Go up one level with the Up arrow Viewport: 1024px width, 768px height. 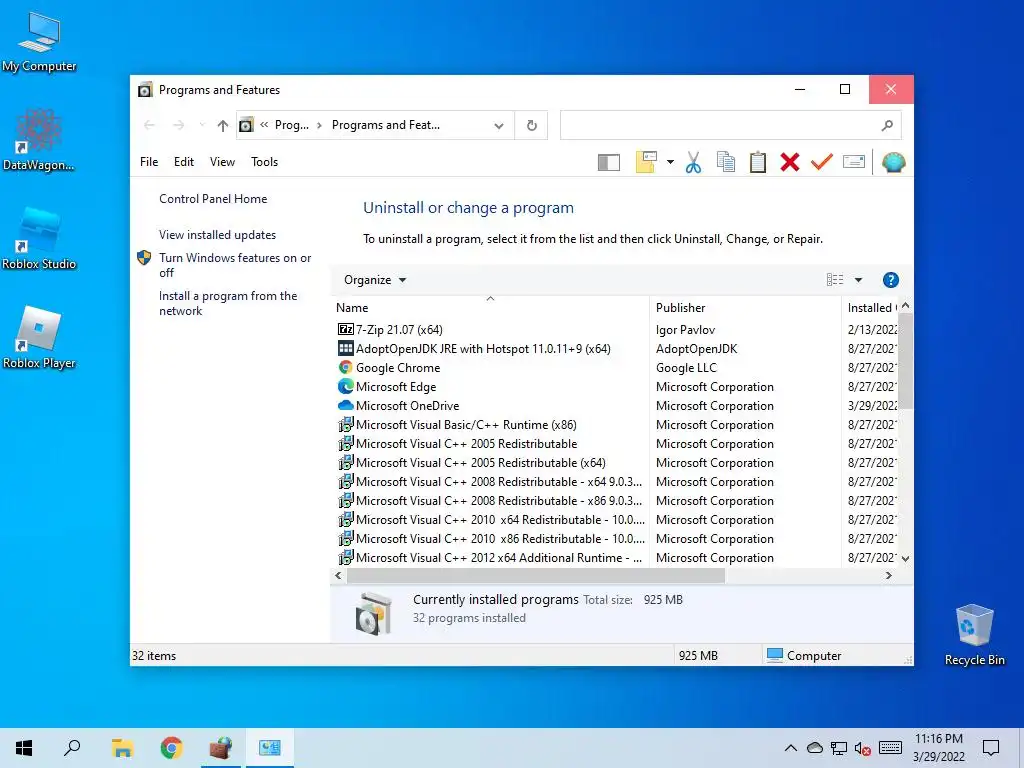click(x=223, y=125)
